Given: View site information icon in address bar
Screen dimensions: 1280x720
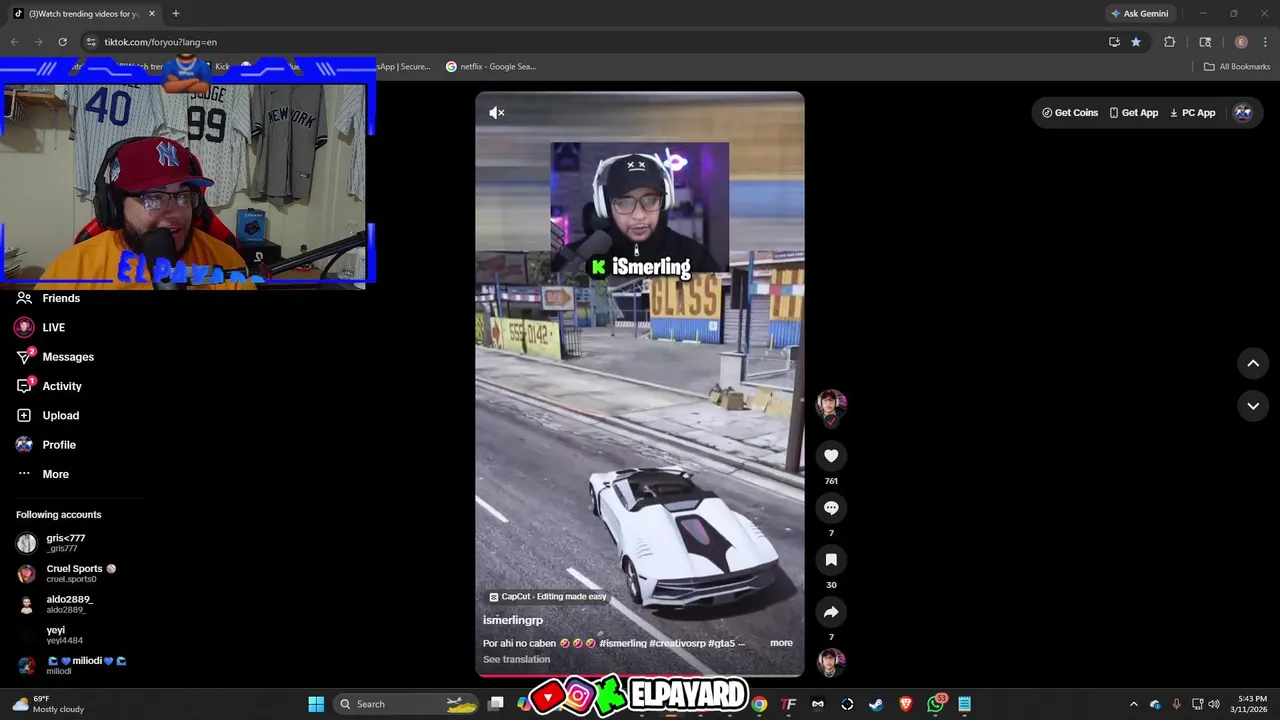Looking at the screenshot, I should 91,42.
